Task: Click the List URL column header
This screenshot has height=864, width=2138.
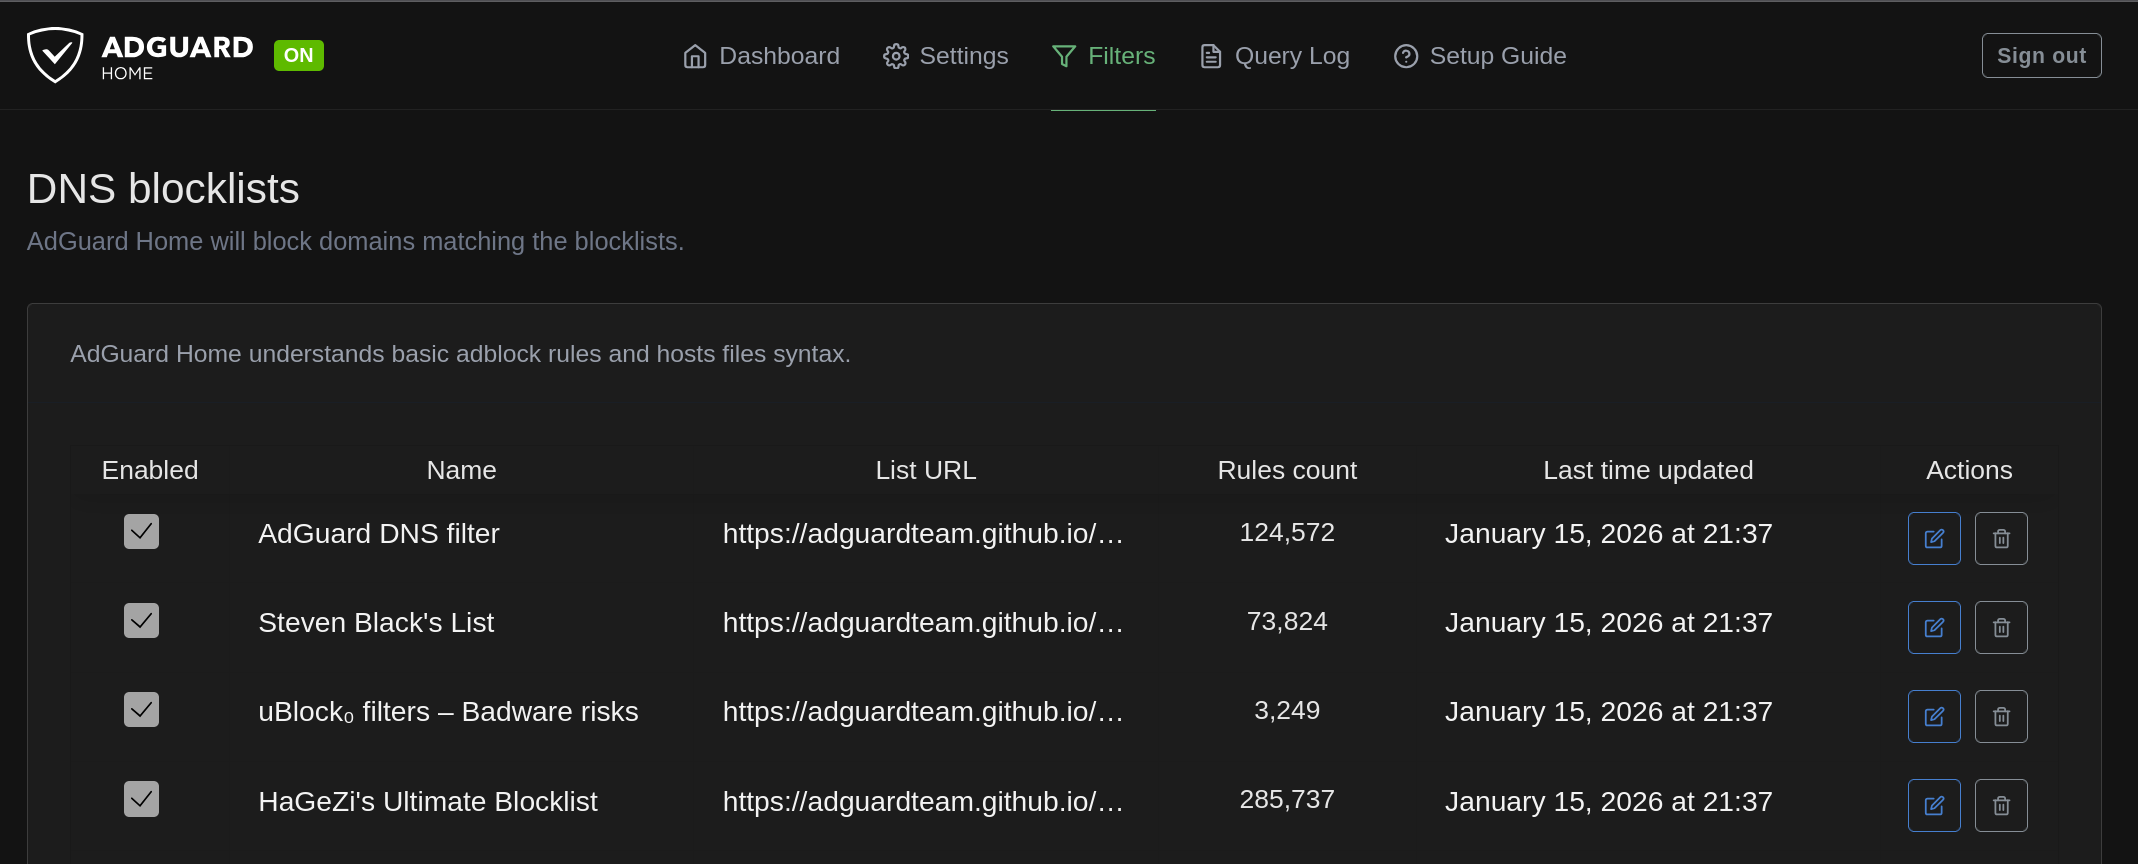Action: (926, 470)
